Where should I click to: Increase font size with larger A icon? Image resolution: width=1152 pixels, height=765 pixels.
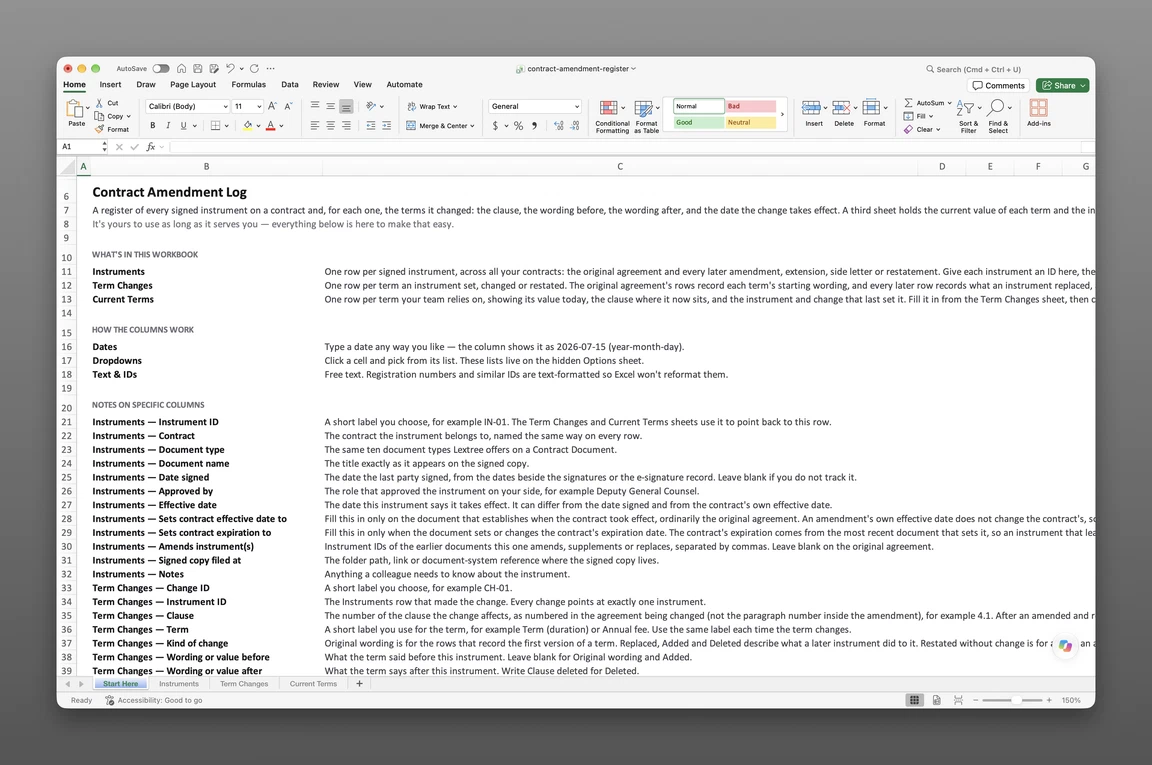[x=273, y=106]
